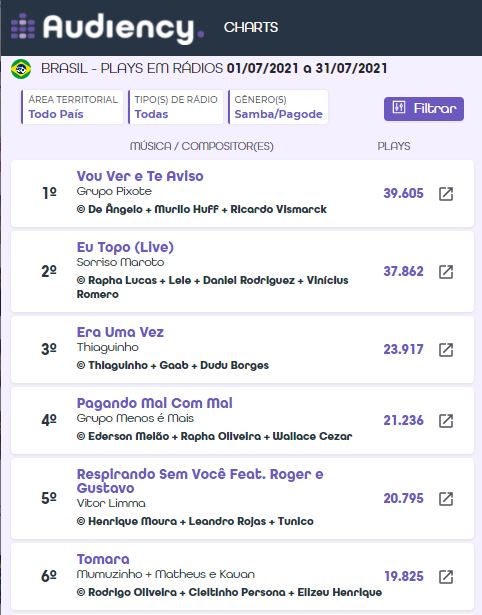This screenshot has width=482, height=615.
Task: Click the 39.605 plays count
Action: [404, 193]
